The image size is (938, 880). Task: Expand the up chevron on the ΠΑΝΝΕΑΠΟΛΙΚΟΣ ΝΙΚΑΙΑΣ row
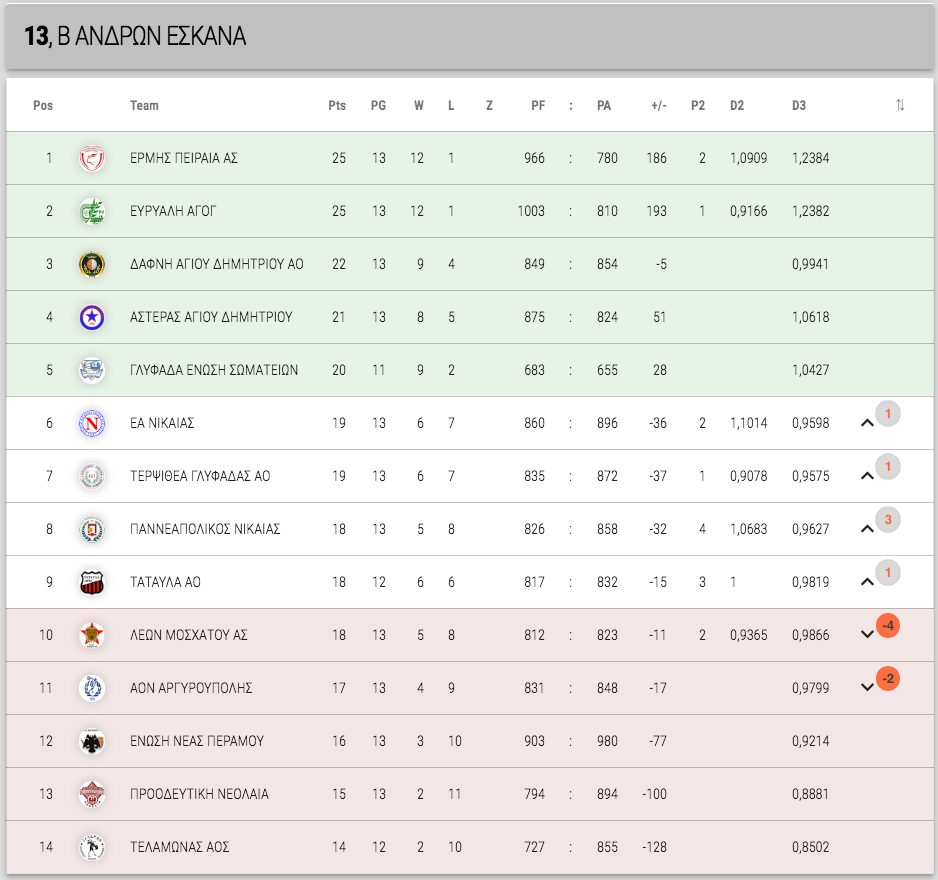(x=867, y=529)
